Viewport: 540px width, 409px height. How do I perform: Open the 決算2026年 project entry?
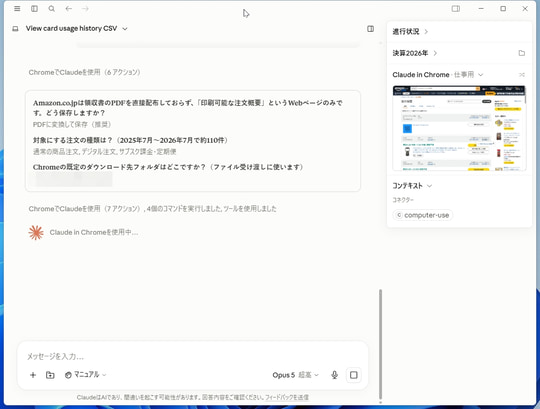point(415,53)
